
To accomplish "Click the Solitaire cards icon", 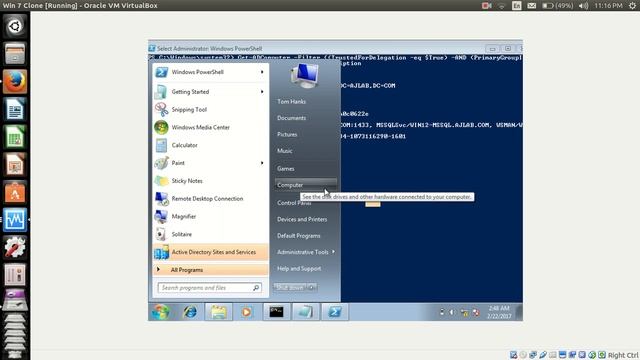I will coord(161,234).
